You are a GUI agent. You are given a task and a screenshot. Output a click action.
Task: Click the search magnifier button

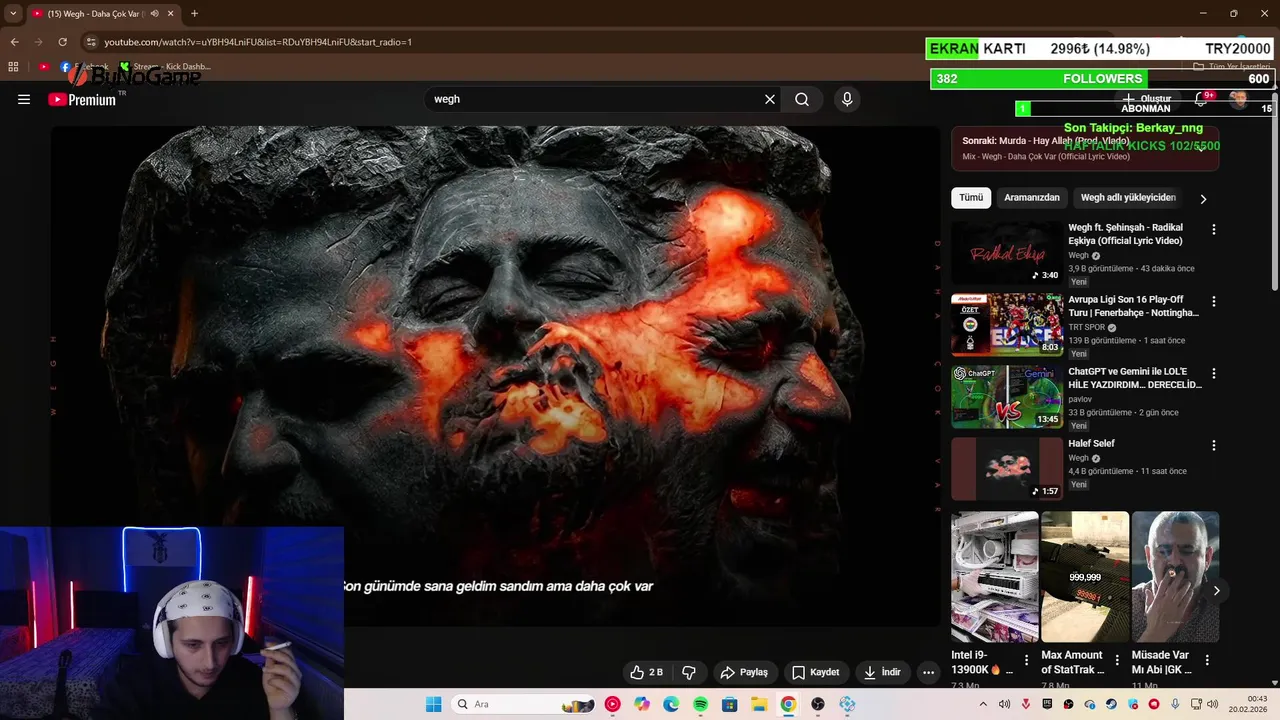[x=802, y=99]
